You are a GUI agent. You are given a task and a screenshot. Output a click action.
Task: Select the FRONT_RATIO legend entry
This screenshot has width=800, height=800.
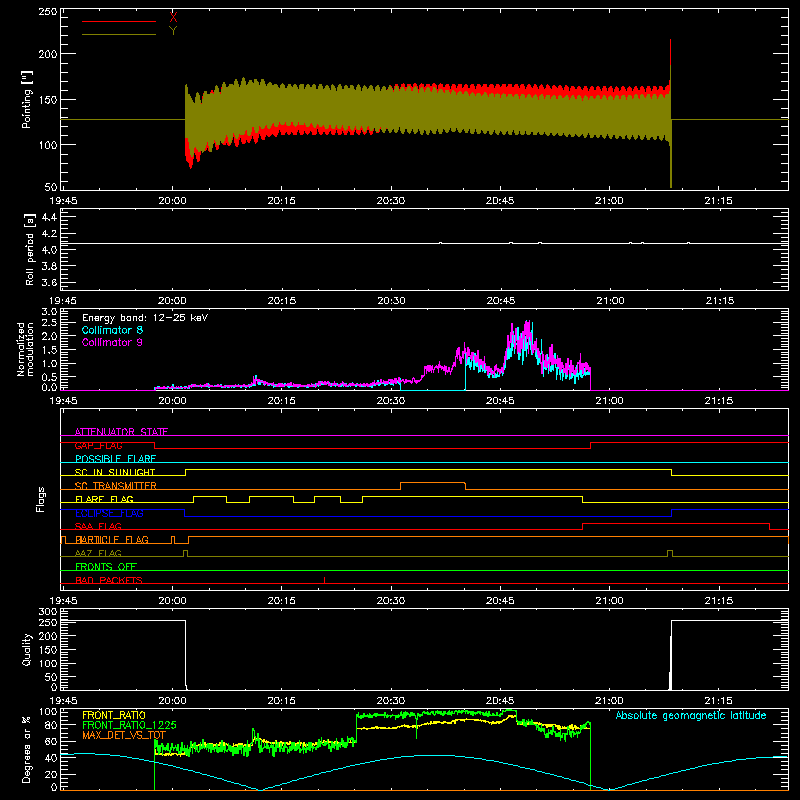(114, 715)
